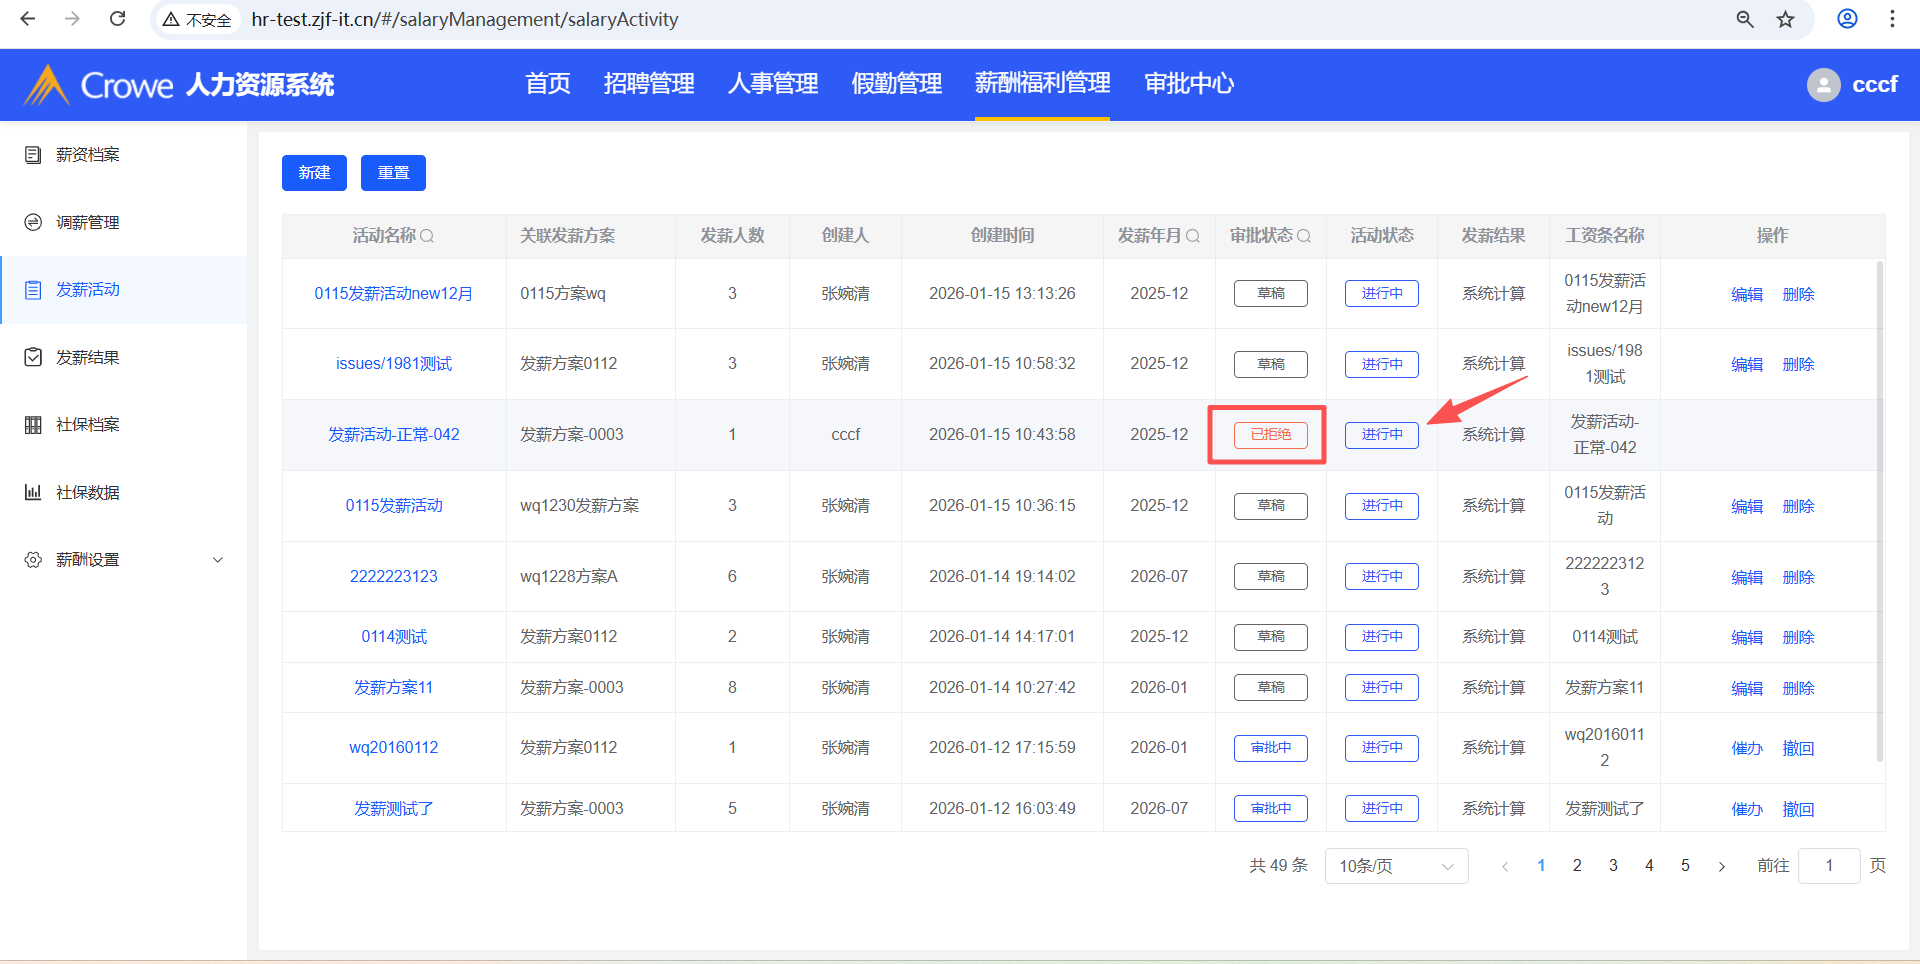
Task: Open 发薪结果 in the sidebar menu
Action: (88, 358)
